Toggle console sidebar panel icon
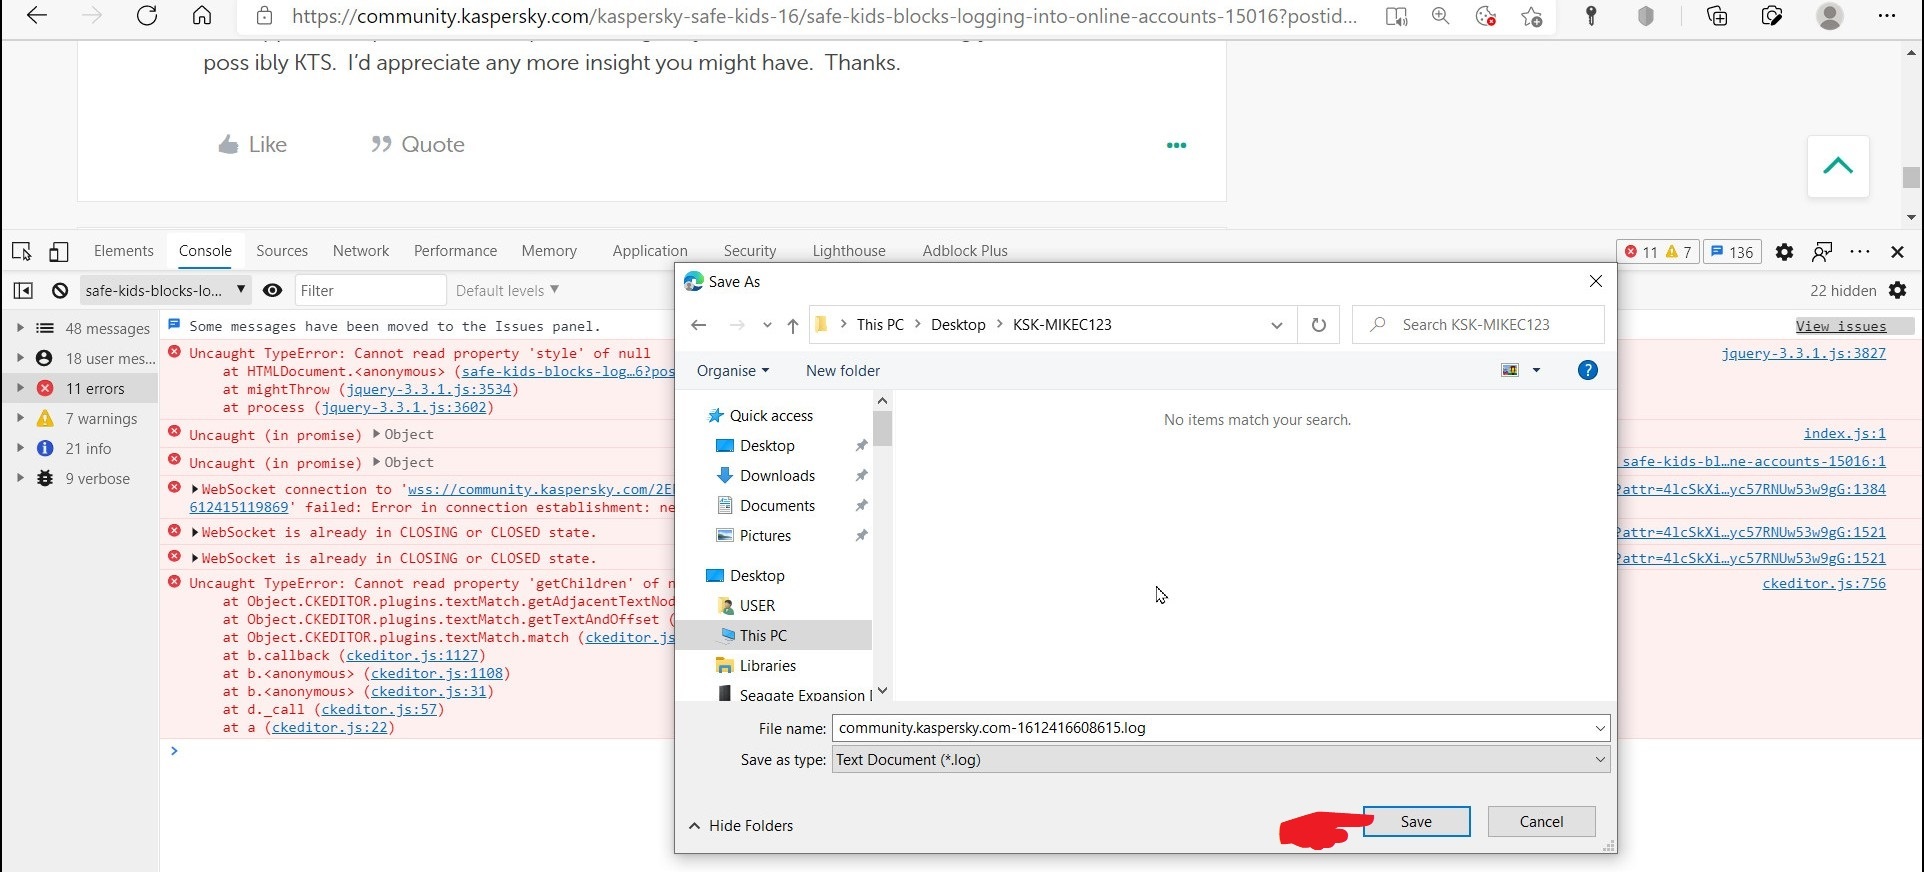This screenshot has height=872, width=1924. [23, 291]
